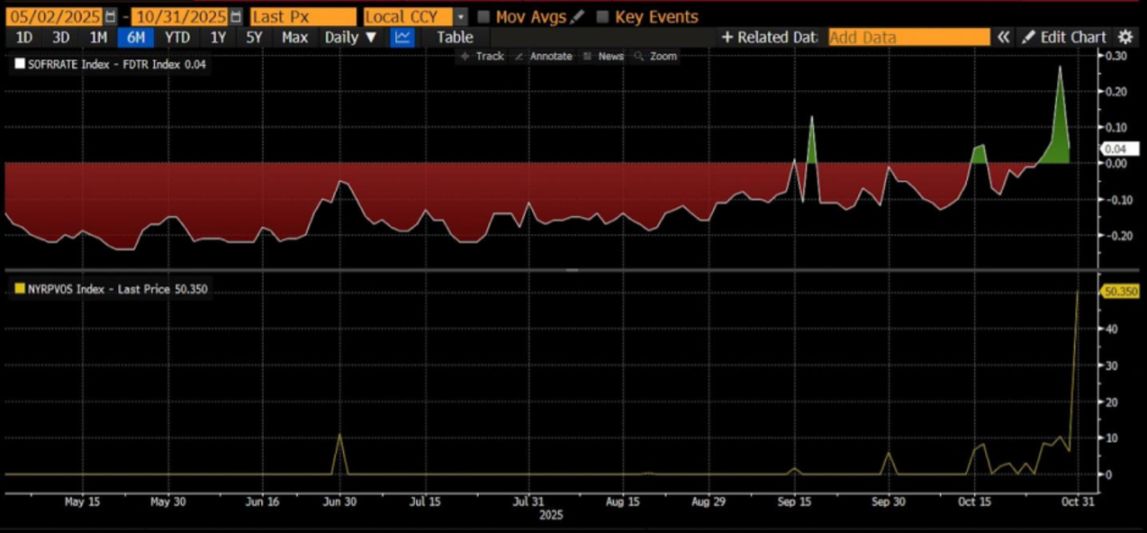Screen dimensions: 1147x533
Task: Open the start date calendar picker
Action: pos(110,17)
